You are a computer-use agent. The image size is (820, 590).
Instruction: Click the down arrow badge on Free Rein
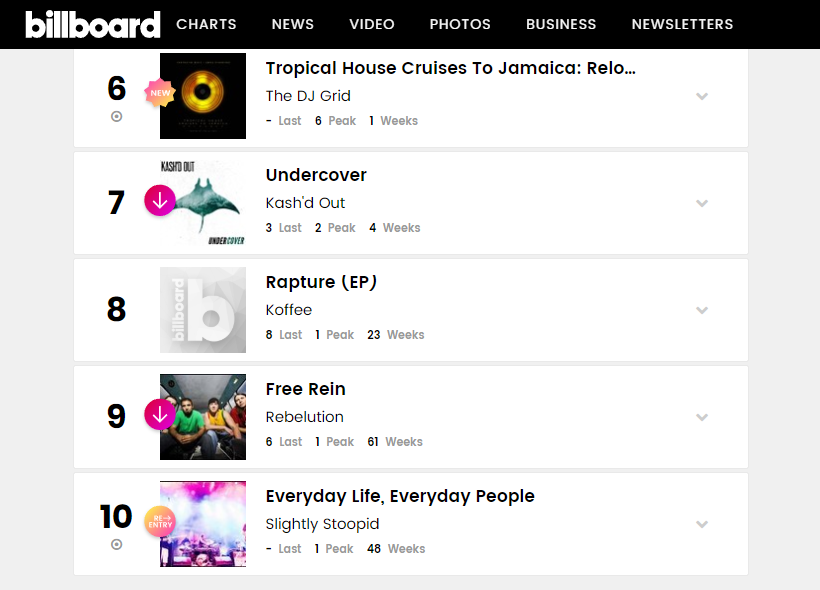tap(160, 415)
